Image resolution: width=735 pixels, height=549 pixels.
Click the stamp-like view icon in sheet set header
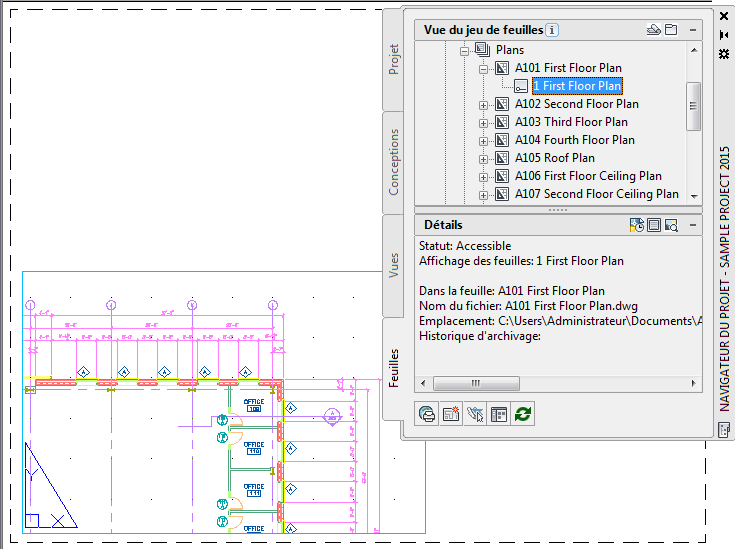point(653,30)
